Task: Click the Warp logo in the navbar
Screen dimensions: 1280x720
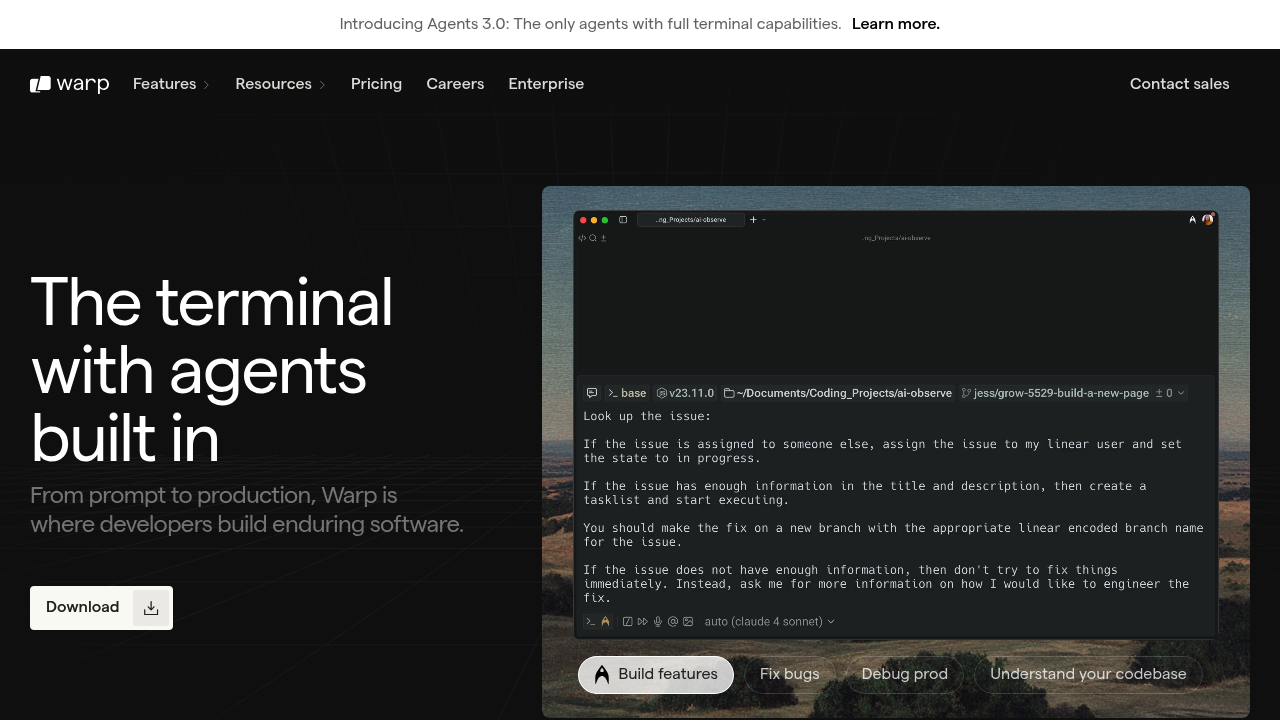Action: pos(69,84)
